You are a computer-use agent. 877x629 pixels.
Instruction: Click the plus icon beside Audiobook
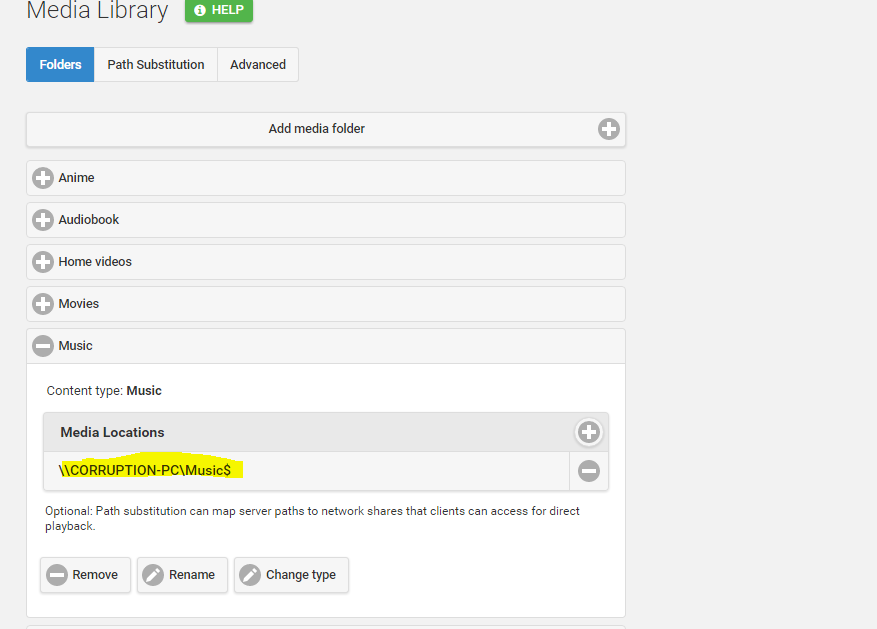[43, 220]
